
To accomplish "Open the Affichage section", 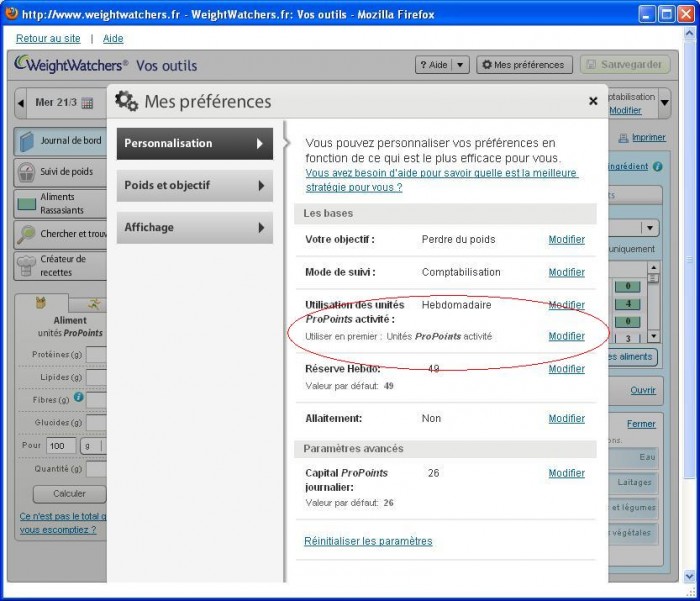I will (x=195, y=228).
